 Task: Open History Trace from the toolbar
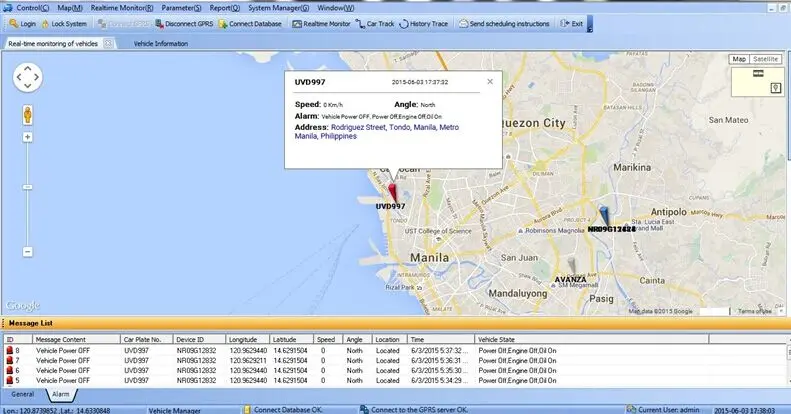click(428, 23)
